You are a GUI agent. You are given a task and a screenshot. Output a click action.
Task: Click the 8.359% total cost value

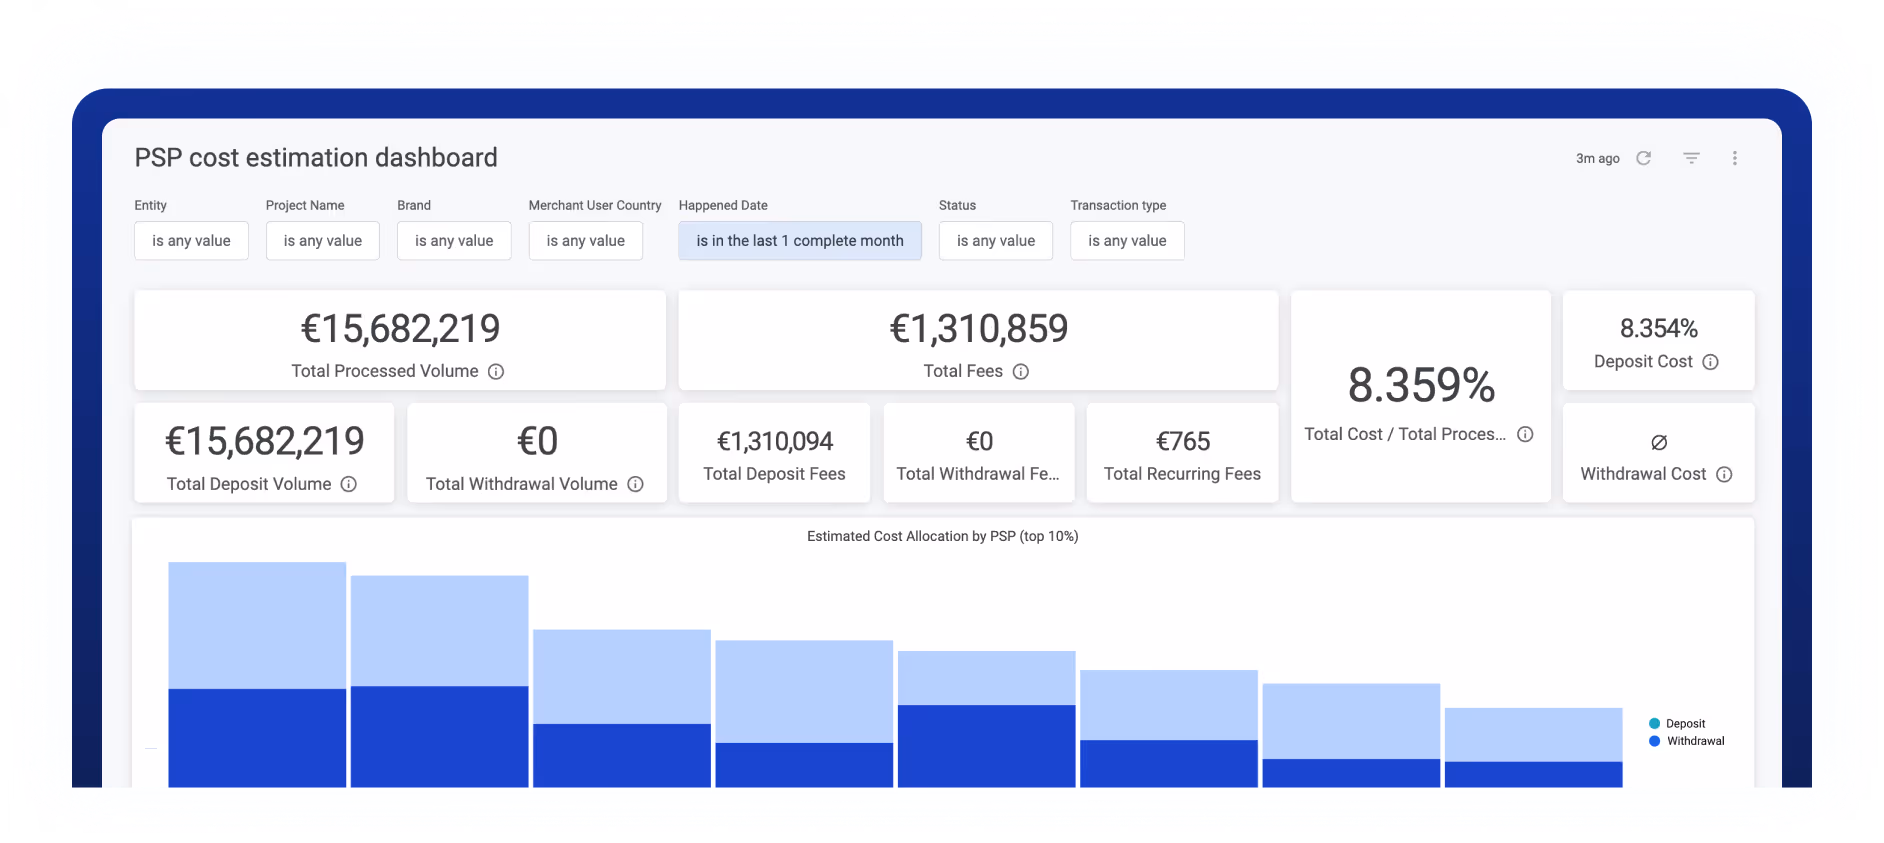tap(1421, 385)
